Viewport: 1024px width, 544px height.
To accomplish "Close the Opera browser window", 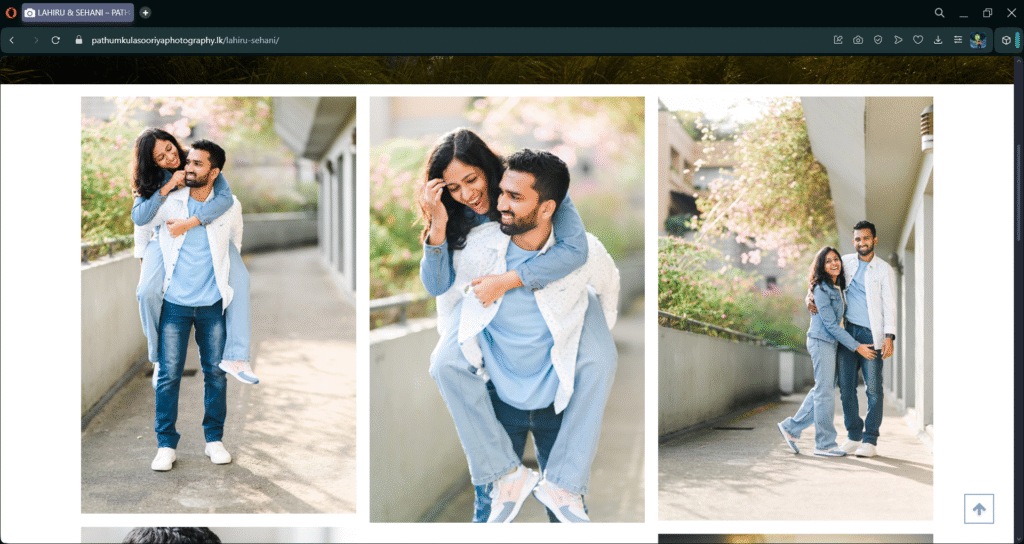I will point(1012,12).
